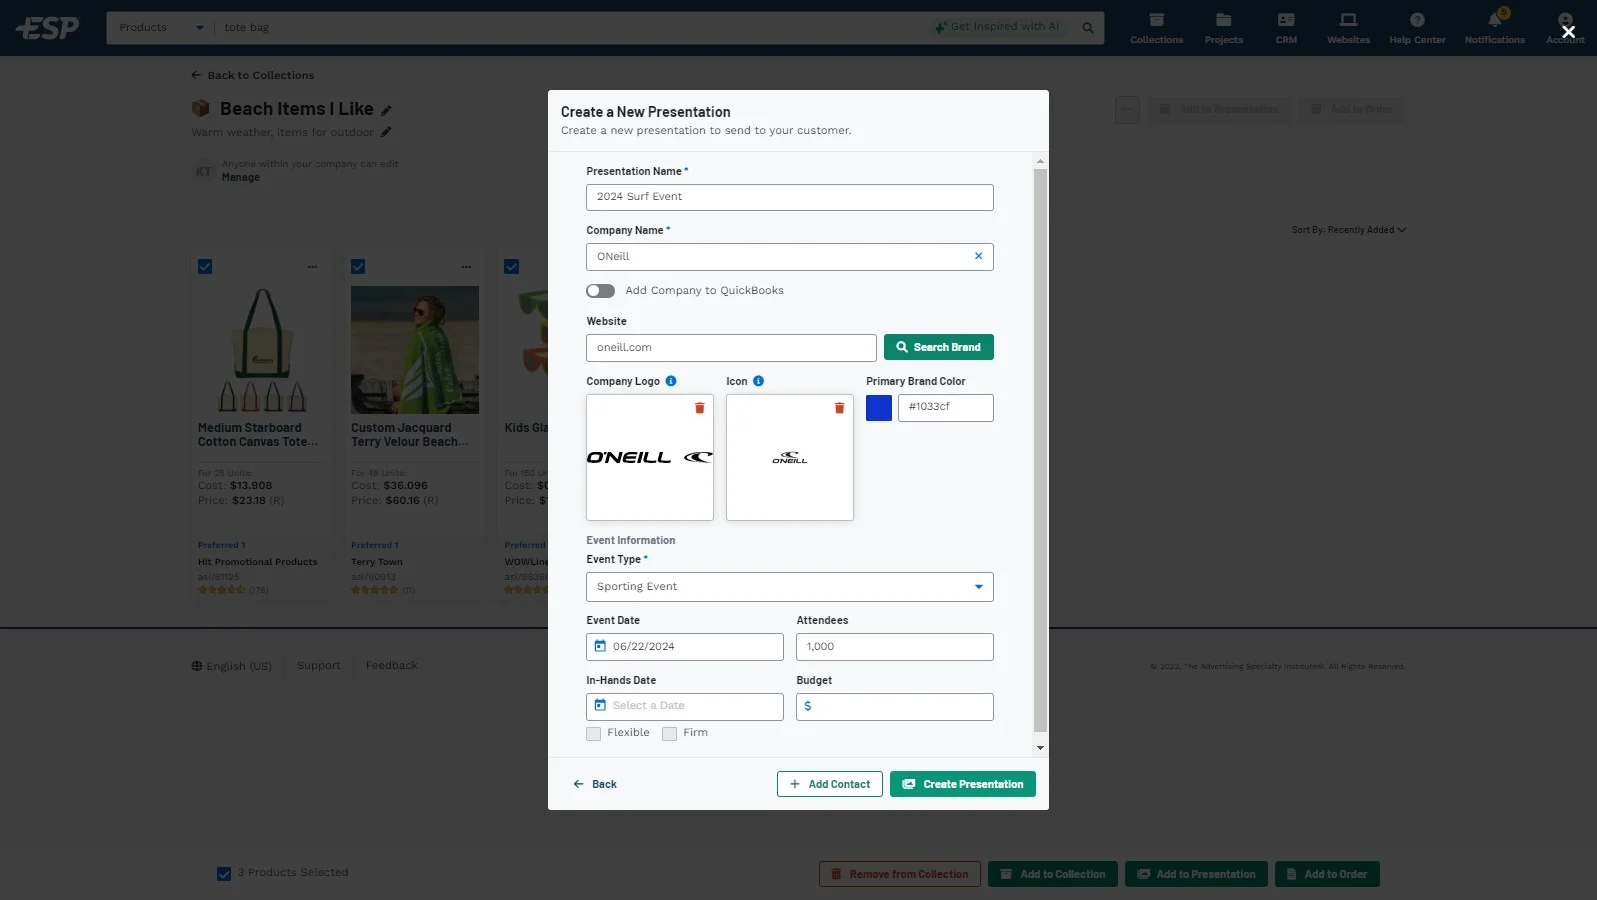Open the Event Date calendar icon
This screenshot has height=900, width=1597.
click(600, 646)
